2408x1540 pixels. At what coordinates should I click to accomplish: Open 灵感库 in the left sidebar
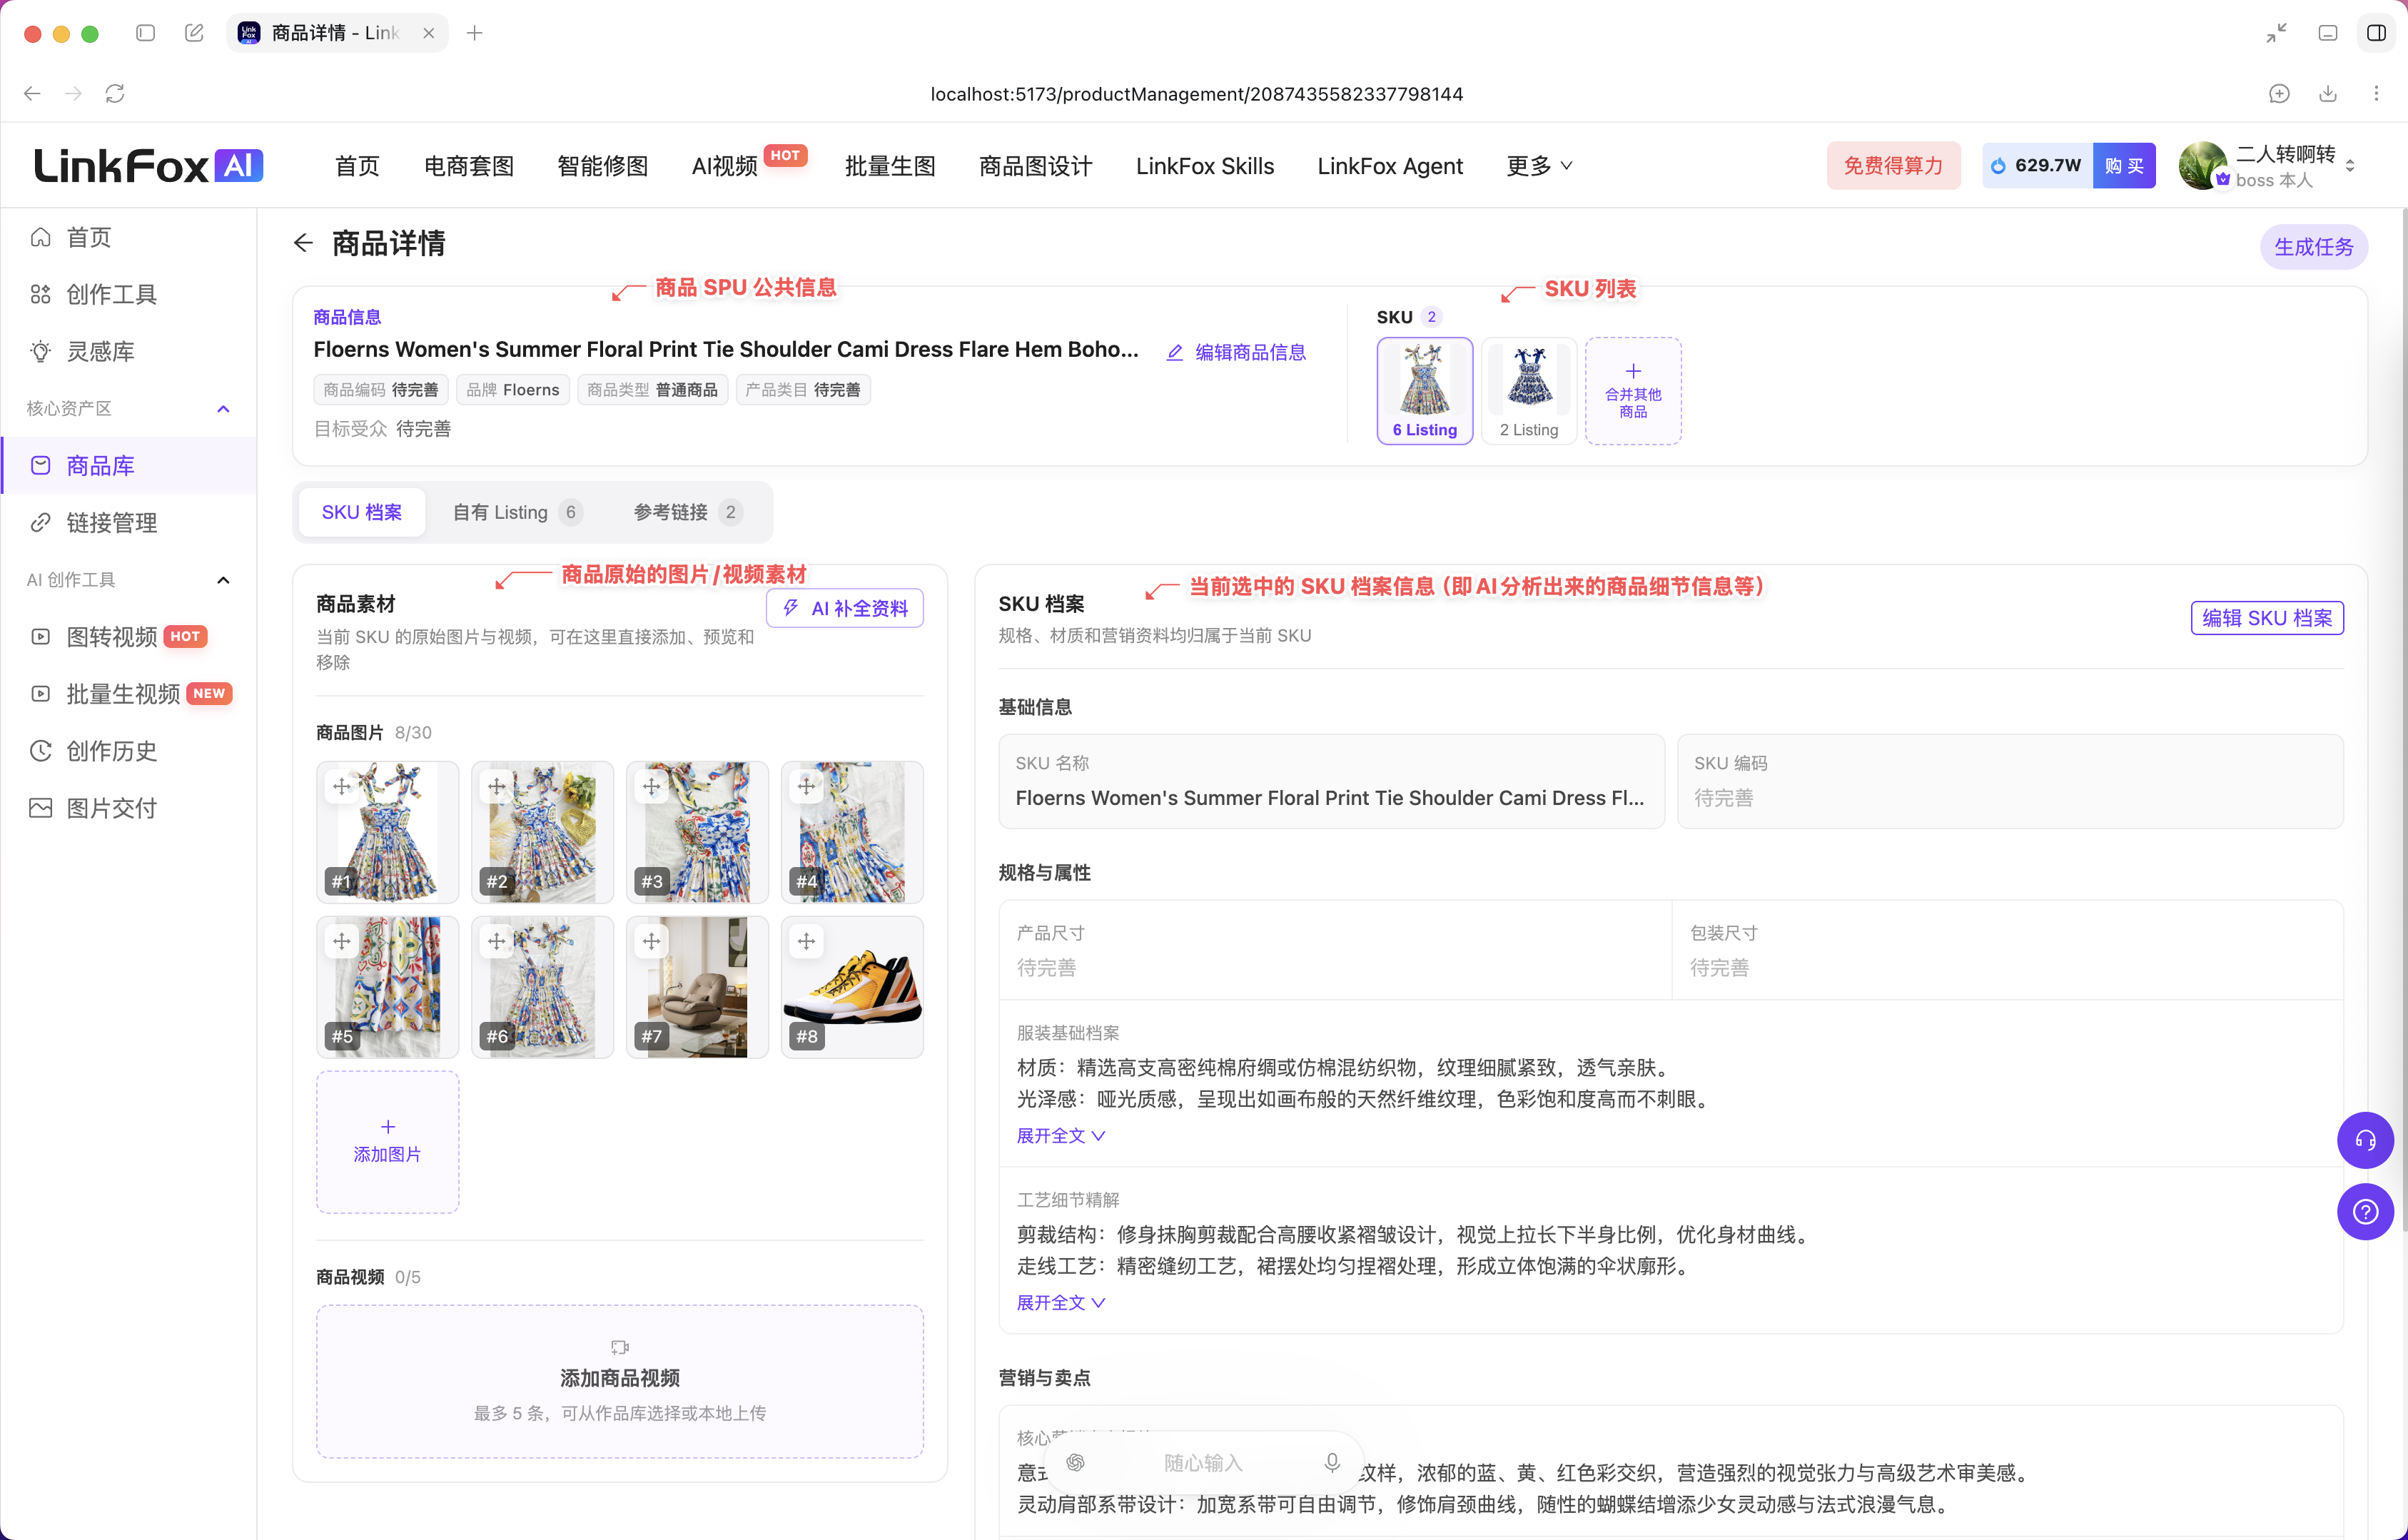pos(128,351)
